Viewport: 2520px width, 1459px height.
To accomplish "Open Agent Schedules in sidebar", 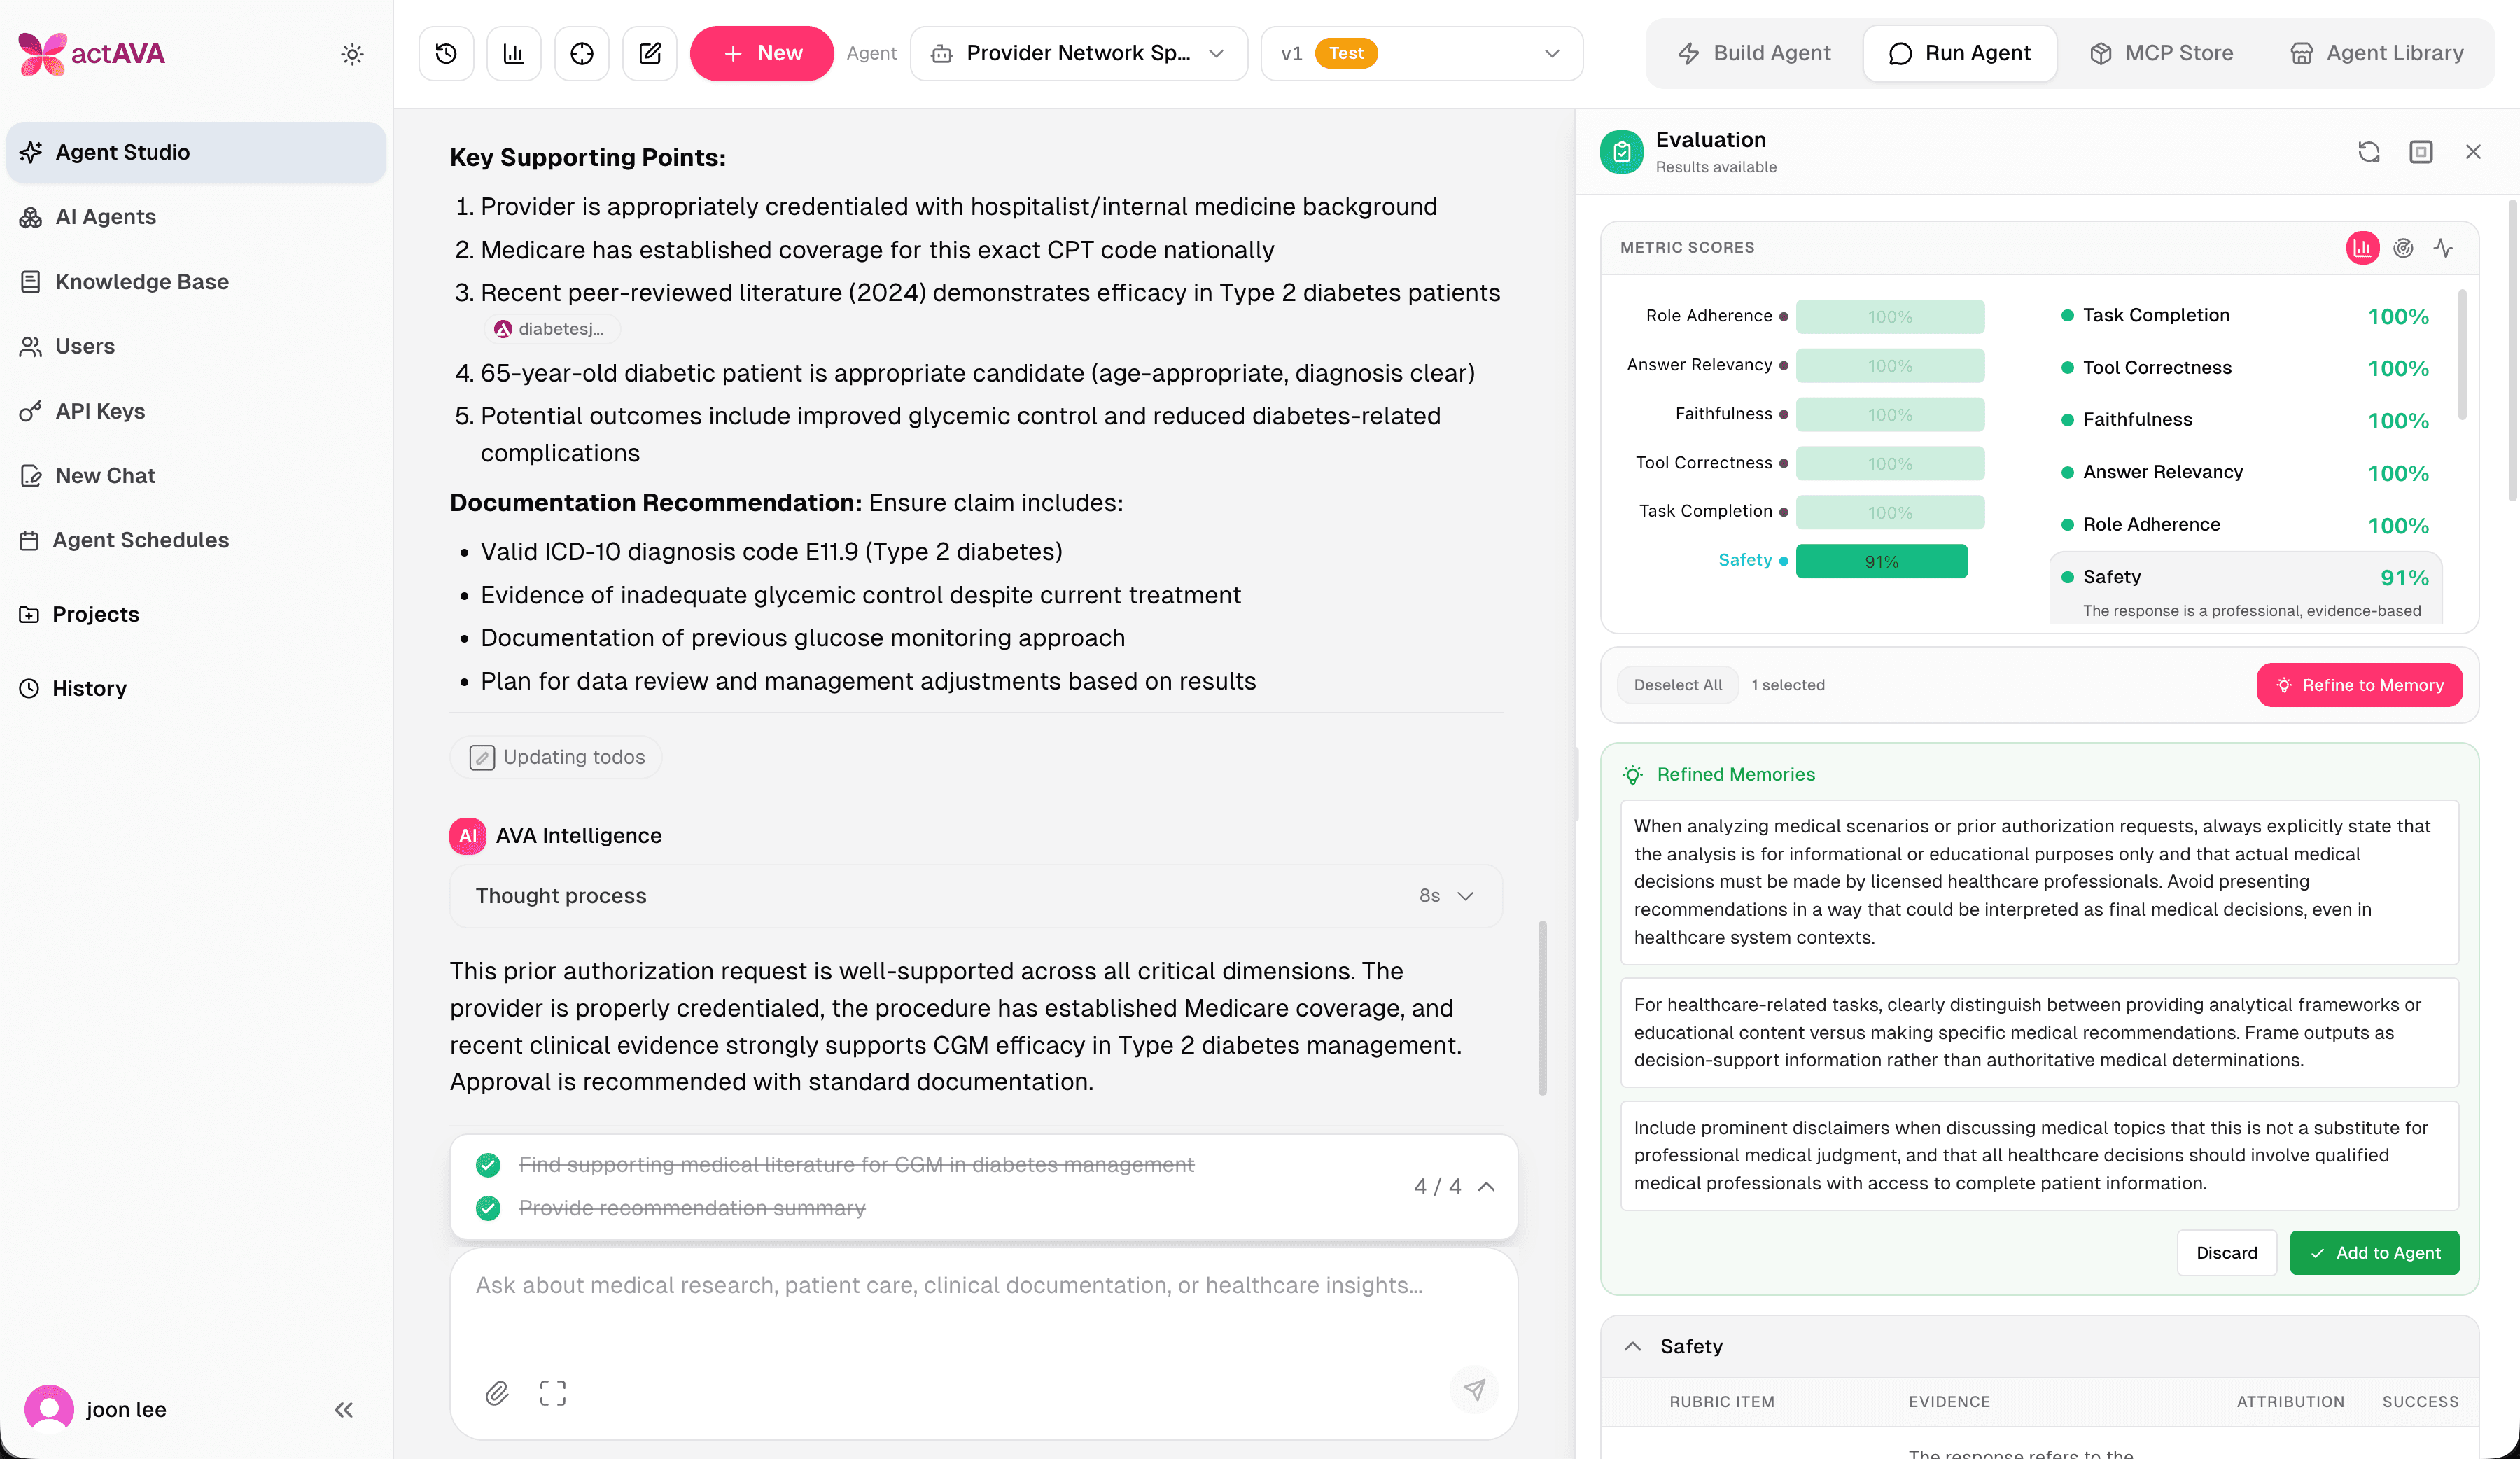I will click(195, 540).
